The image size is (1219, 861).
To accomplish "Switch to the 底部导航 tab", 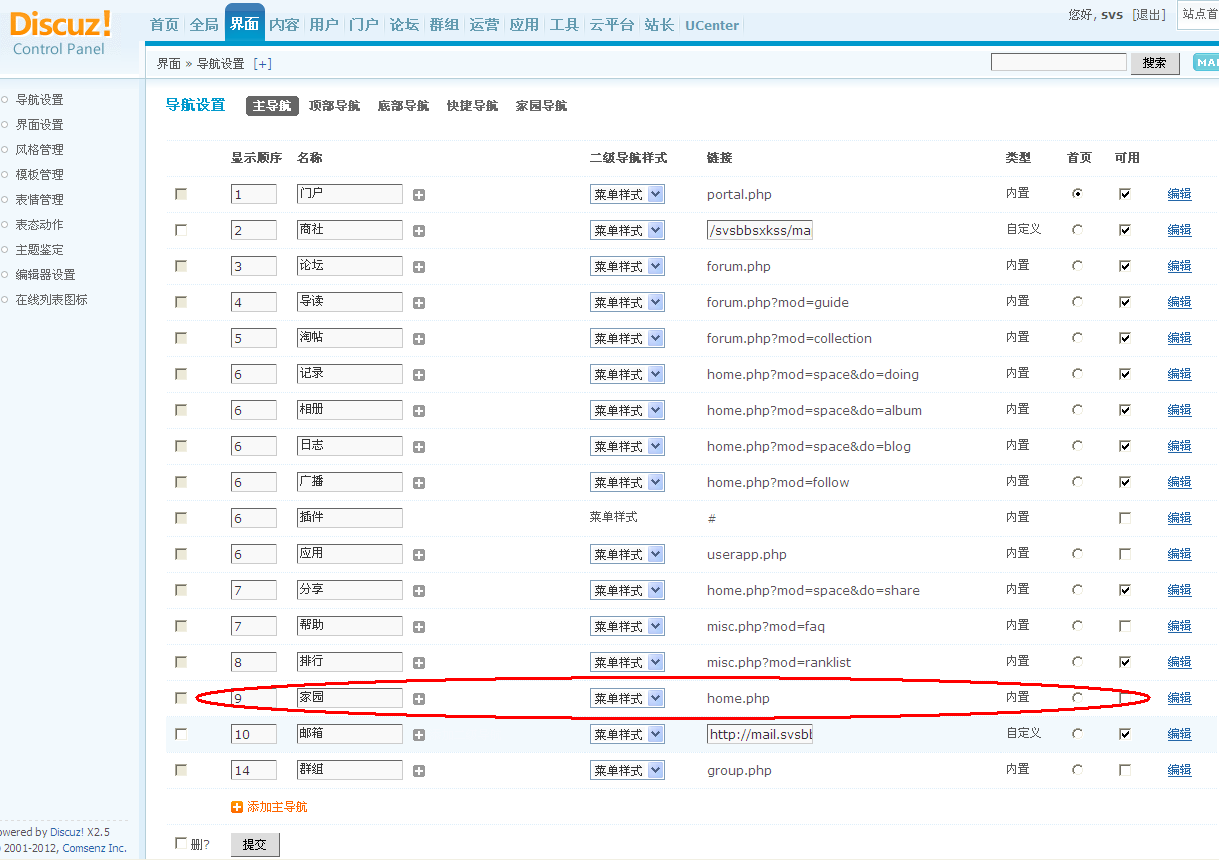I will (x=403, y=106).
